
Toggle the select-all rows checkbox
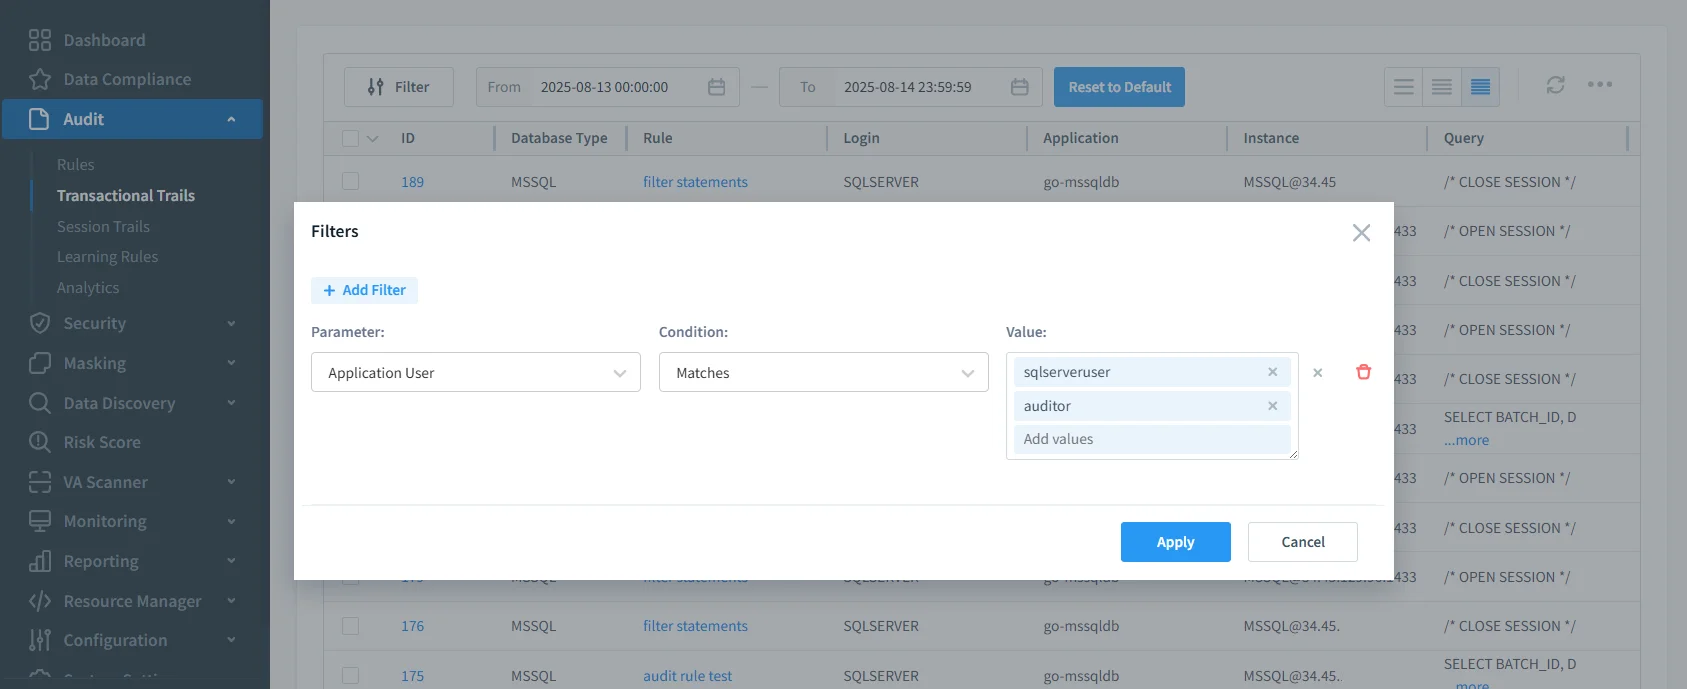tap(350, 138)
